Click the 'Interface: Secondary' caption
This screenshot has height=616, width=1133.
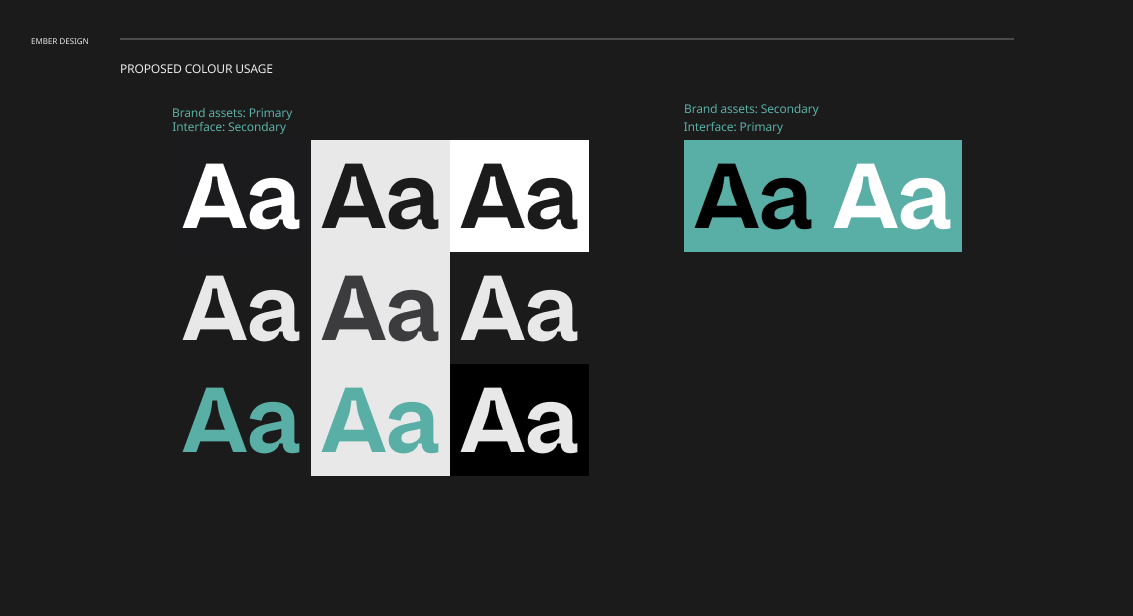point(228,127)
